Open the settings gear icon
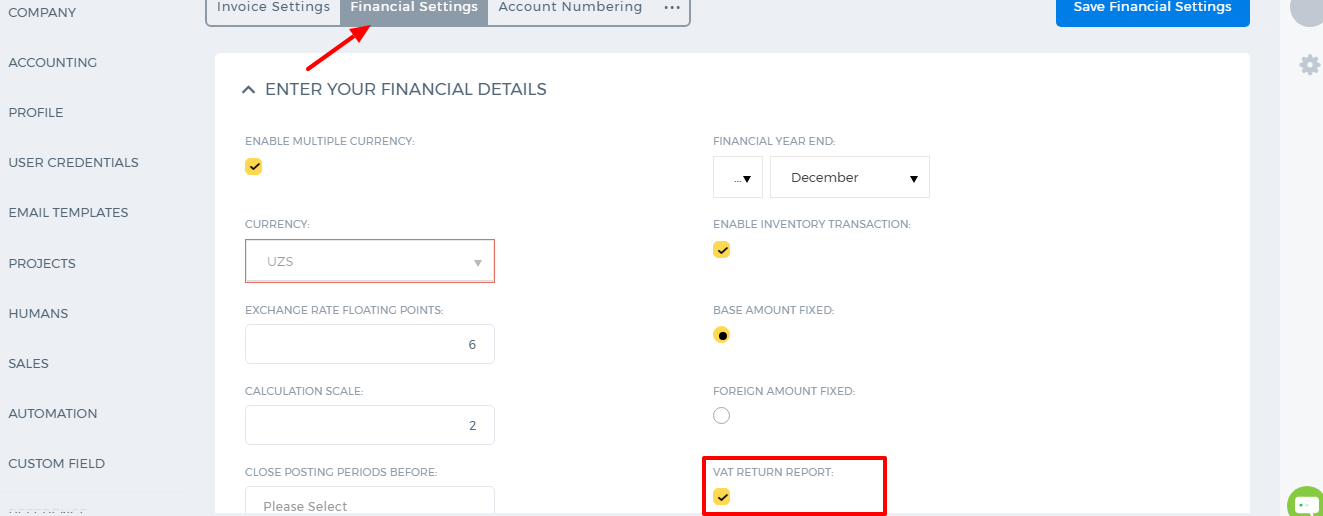The image size is (1323, 516). click(1309, 65)
